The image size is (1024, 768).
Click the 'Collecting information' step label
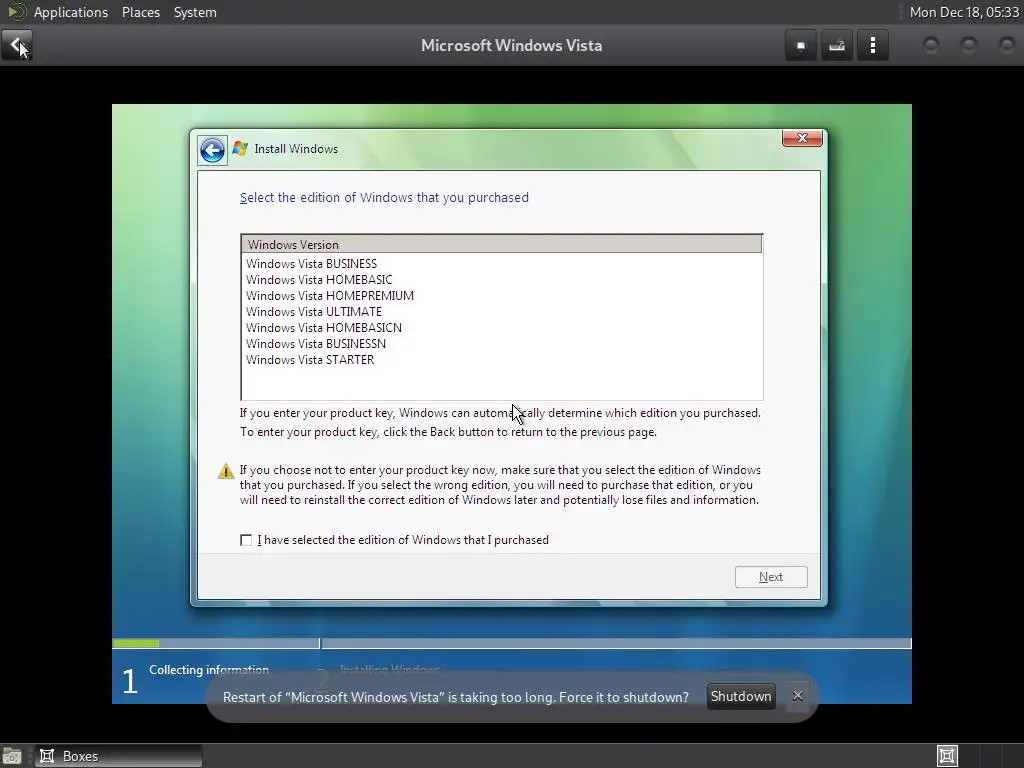click(x=209, y=669)
